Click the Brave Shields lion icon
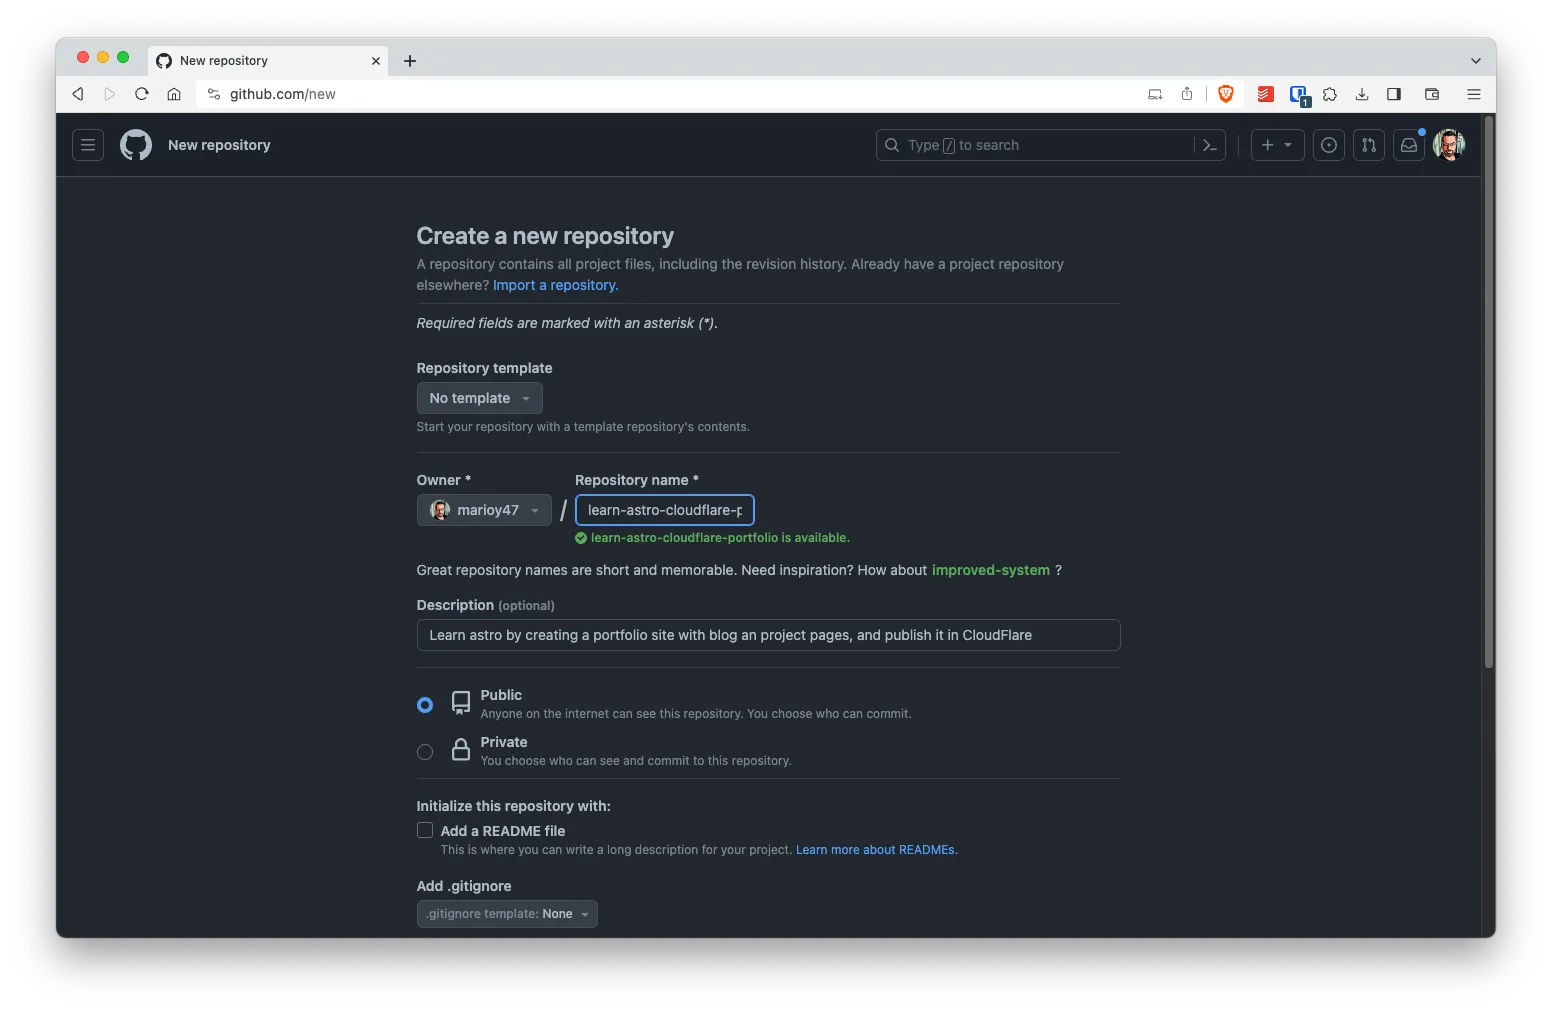 (1226, 94)
